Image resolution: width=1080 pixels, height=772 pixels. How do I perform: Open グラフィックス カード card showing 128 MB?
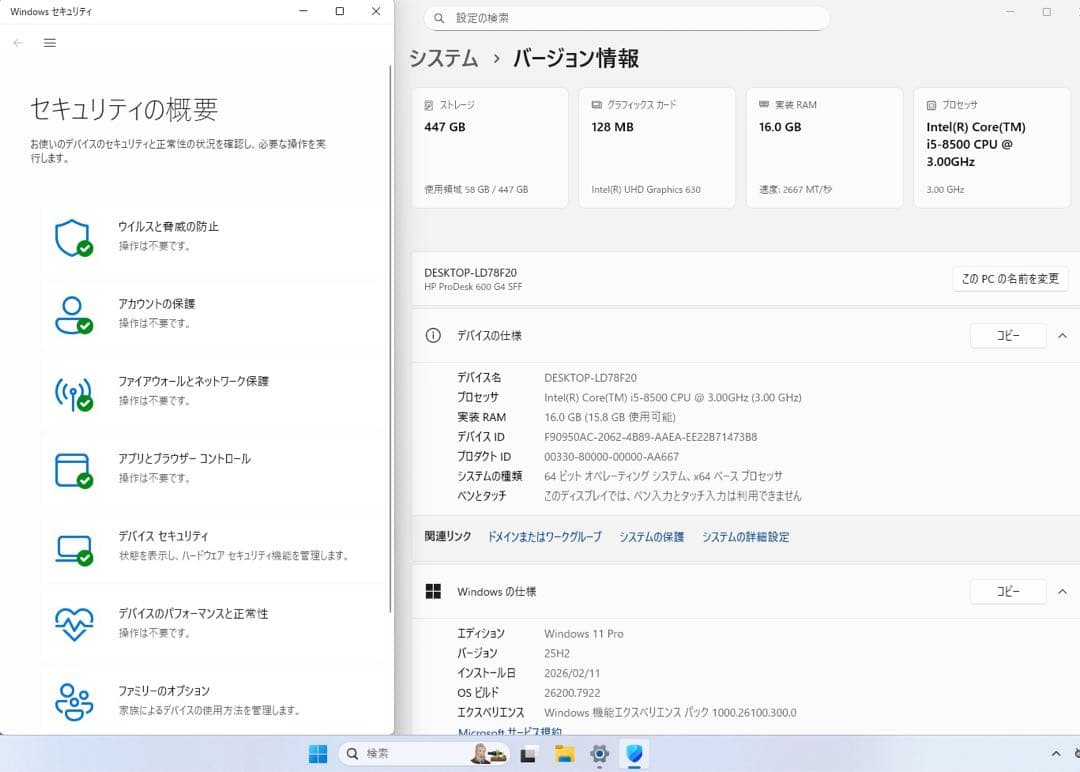pyautogui.click(x=657, y=147)
